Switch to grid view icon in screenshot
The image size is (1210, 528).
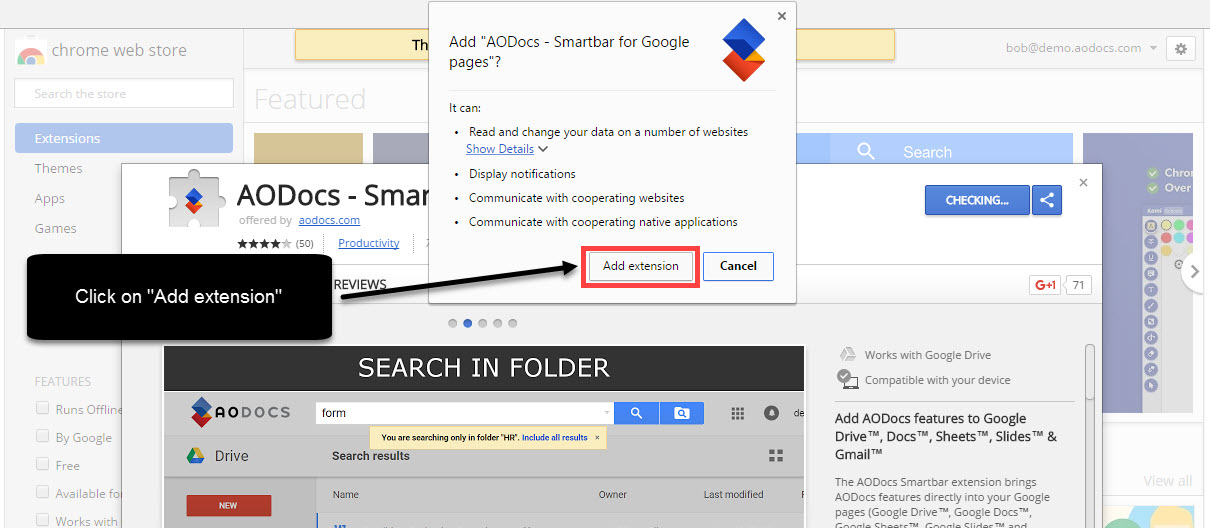click(x=775, y=456)
